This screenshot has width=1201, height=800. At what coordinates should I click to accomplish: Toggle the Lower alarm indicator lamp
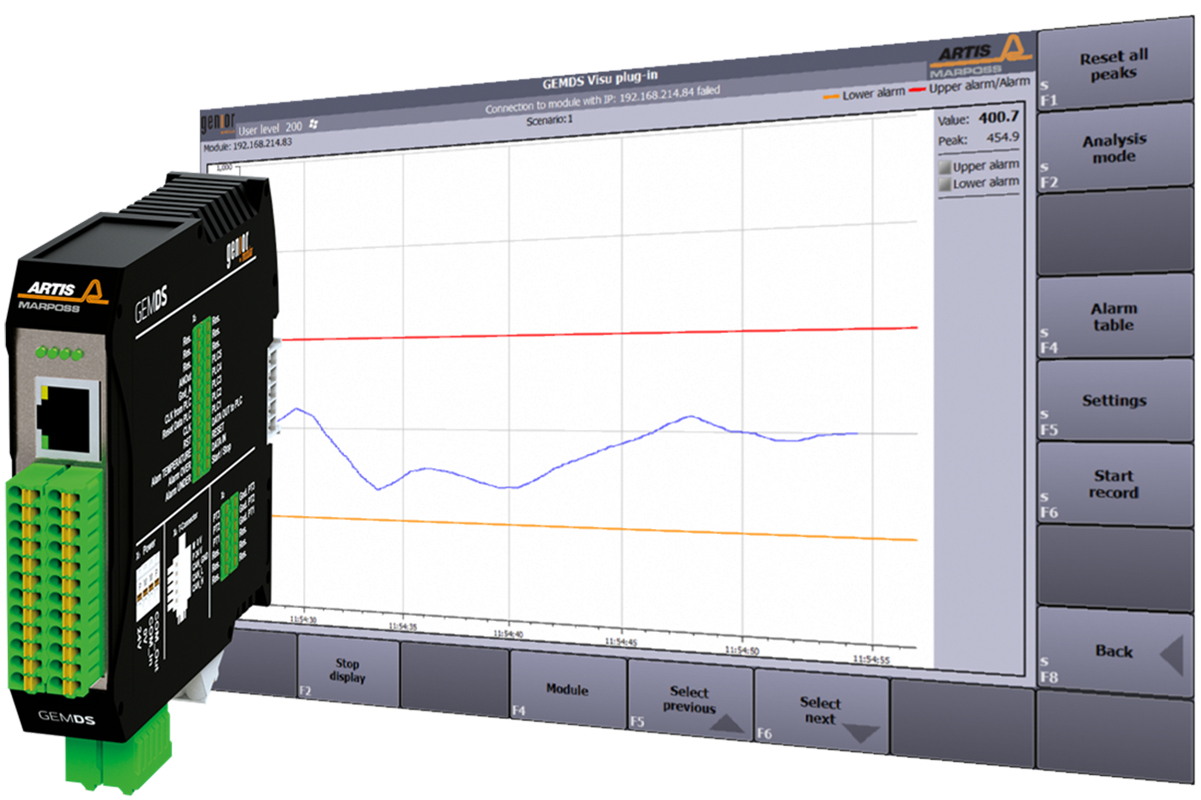point(943,181)
